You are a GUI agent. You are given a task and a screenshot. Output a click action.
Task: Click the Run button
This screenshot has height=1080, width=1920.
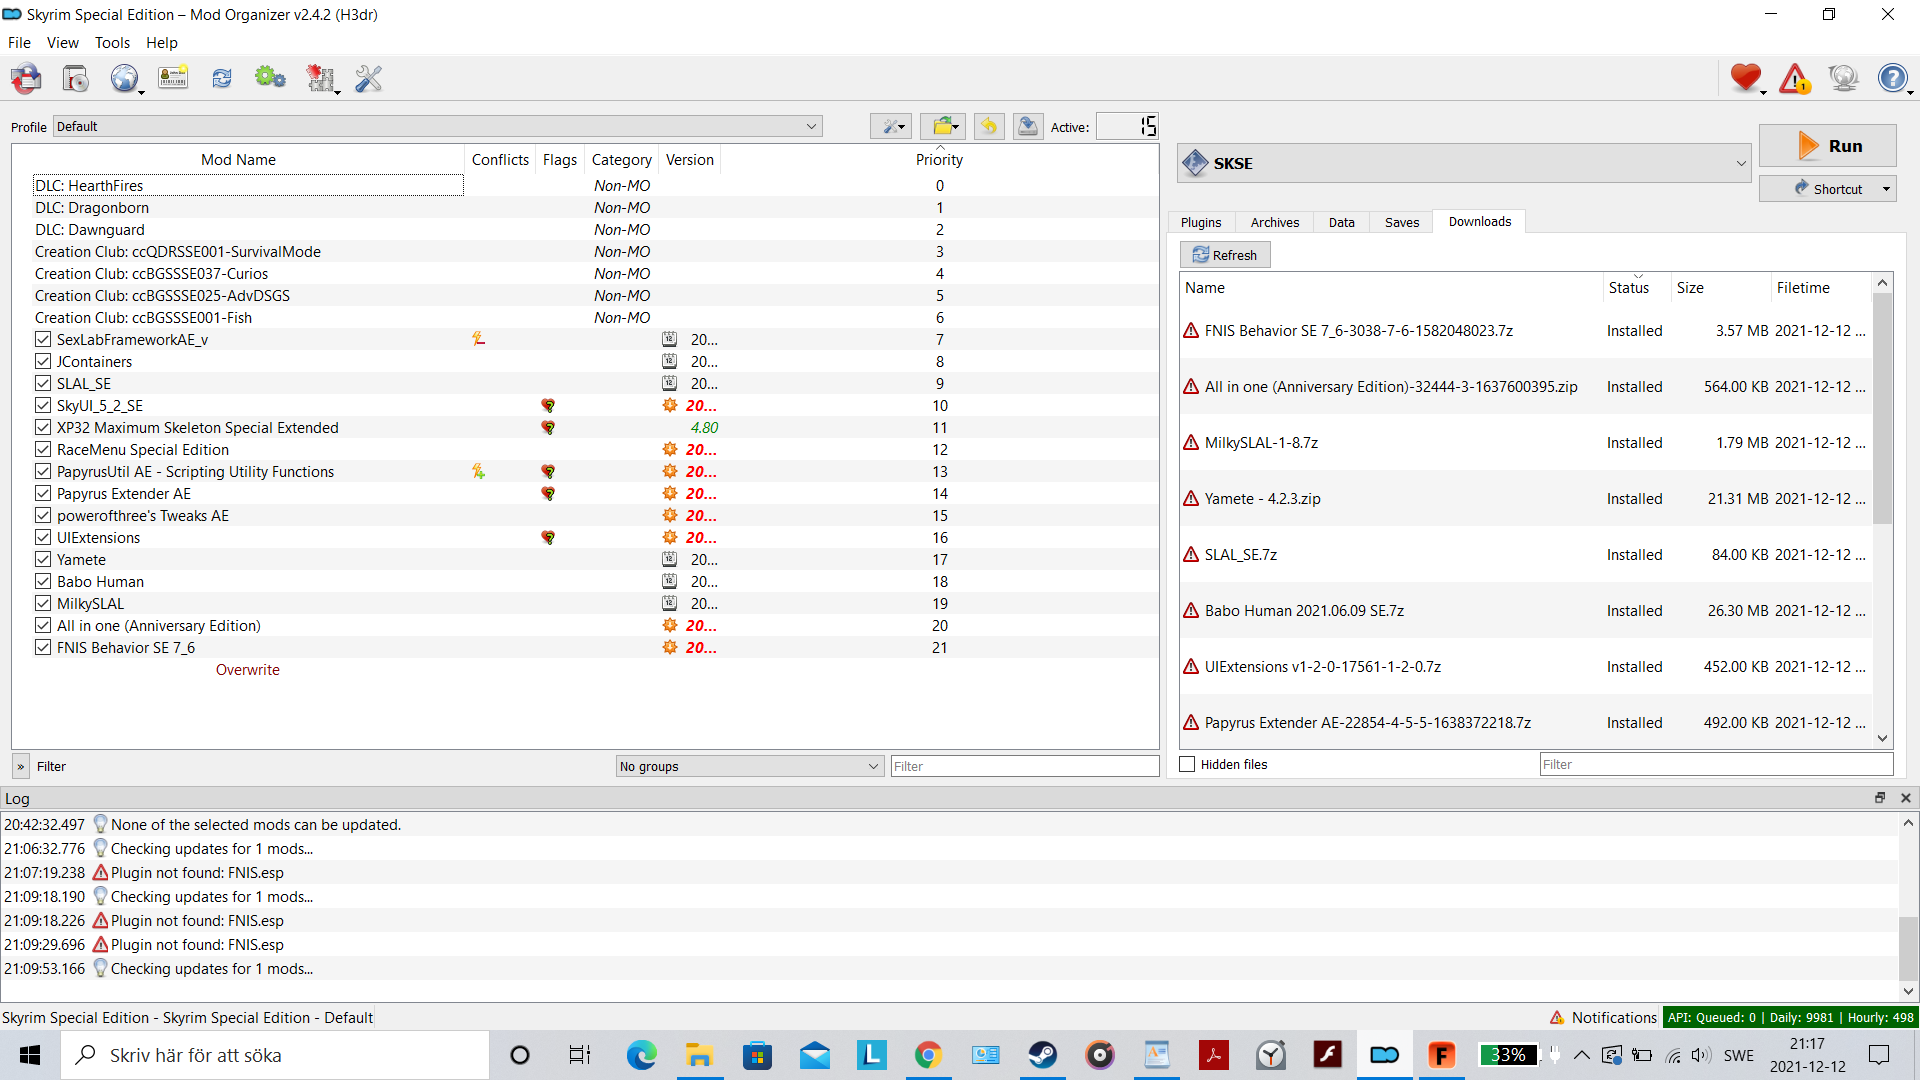[x=1827, y=145]
